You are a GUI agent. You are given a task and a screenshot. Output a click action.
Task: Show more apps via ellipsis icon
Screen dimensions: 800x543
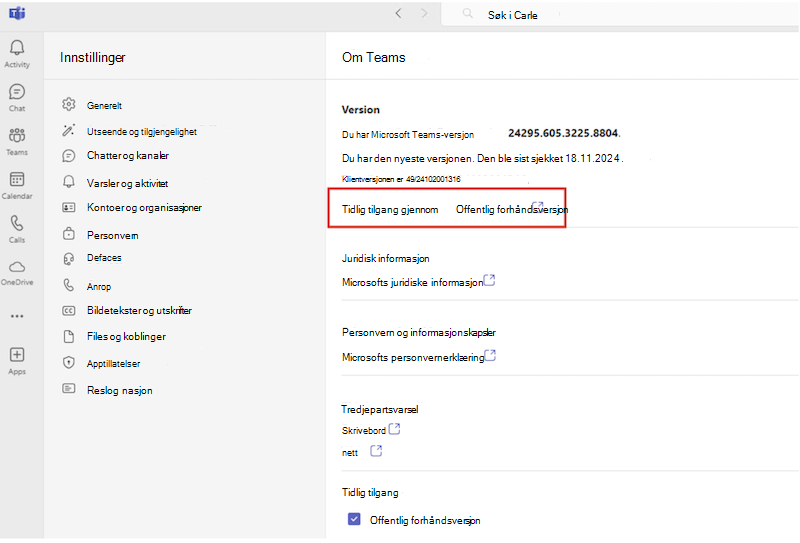(17, 316)
